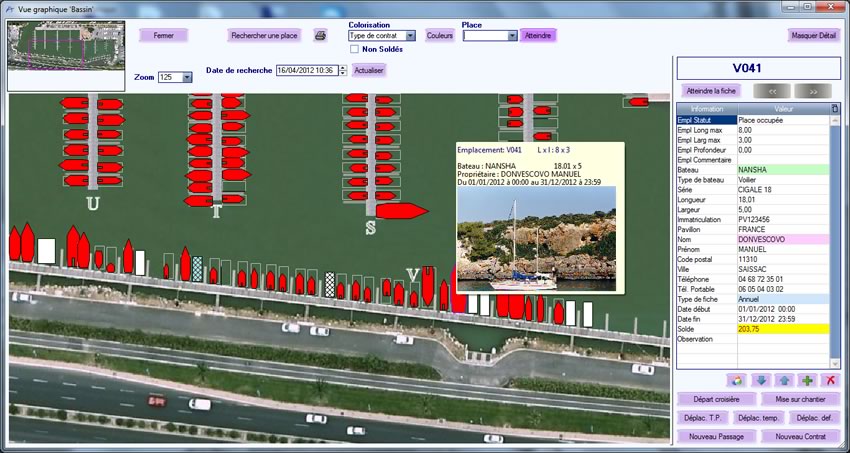Click the color wheel icon button
The height and width of the screenshot is (453, 850).
(736, 380)
